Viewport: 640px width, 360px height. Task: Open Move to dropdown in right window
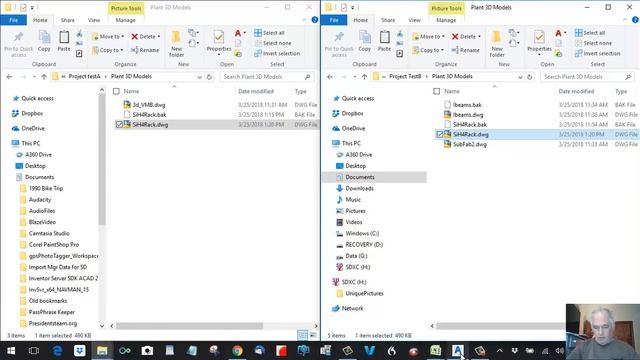[x=429, y=36]
